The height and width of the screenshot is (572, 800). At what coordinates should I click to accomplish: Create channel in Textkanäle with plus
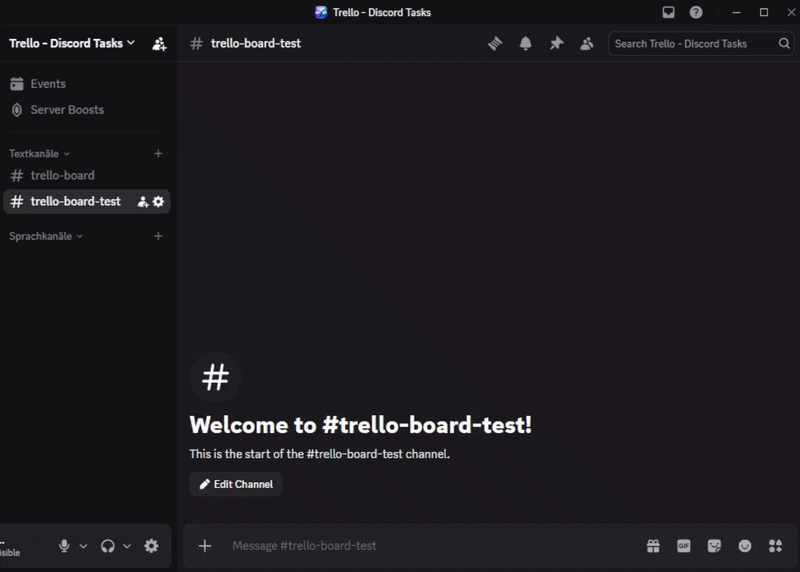click(x=158, y=154)
